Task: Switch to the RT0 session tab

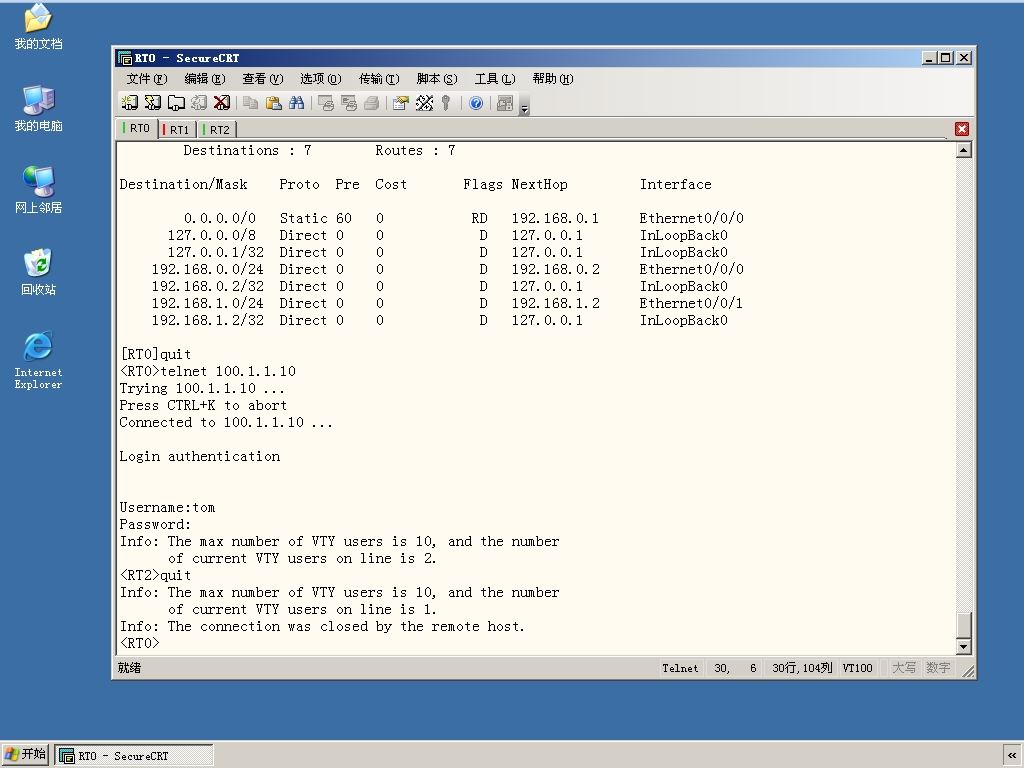Action: coord(137,128)
